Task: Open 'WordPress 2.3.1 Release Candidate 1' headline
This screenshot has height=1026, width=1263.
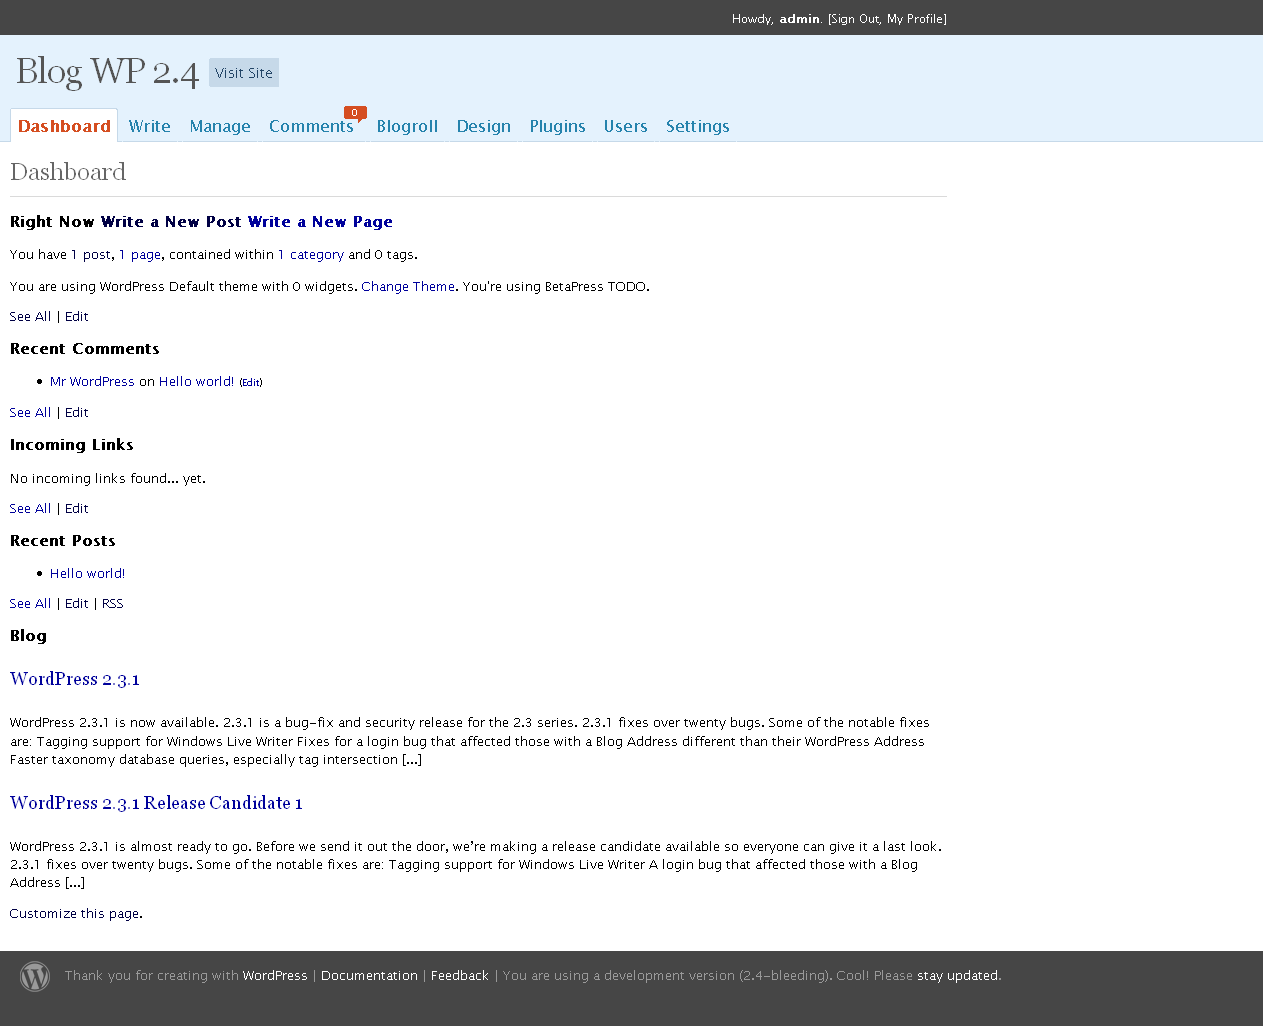Action: click(156, 803)
